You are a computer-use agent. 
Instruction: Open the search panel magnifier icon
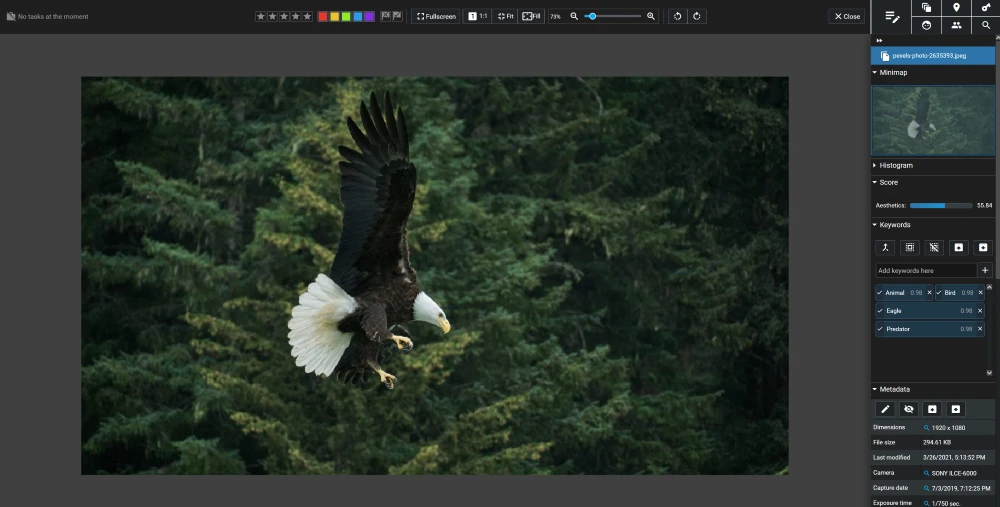986,25
